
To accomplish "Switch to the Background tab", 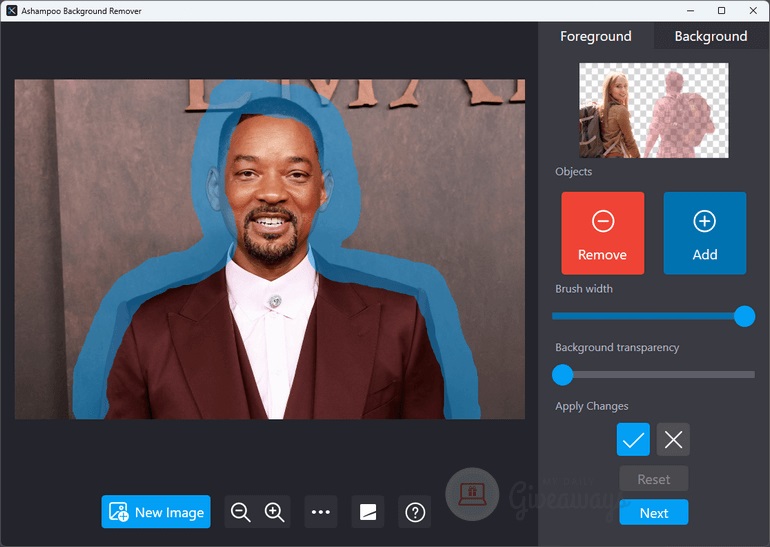I will (711, 36).
